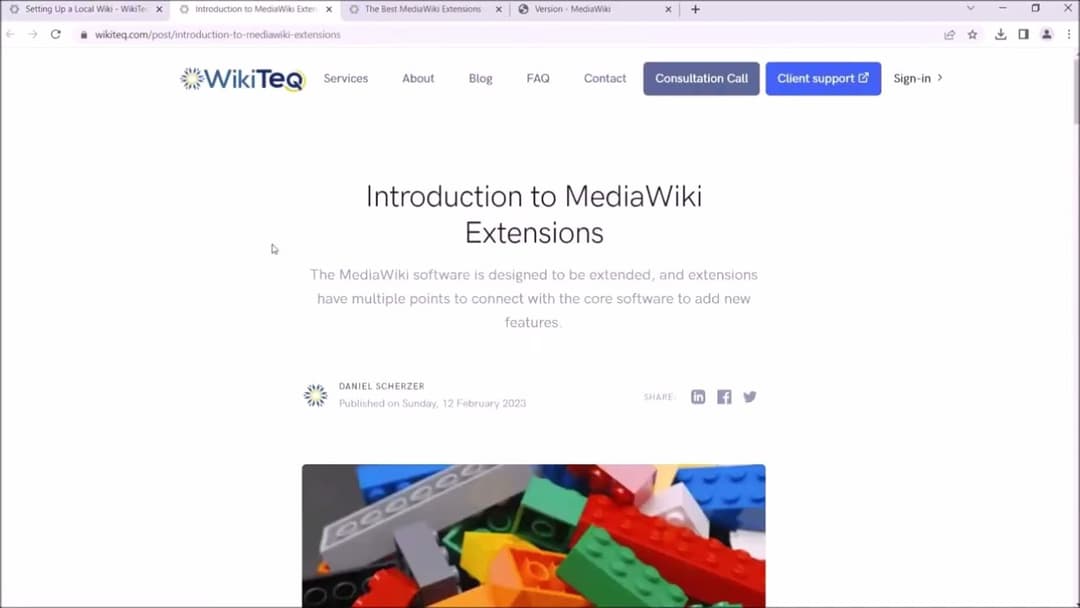Open Client support in new window
Viewport: 1080px width, 608px height.
pyautogui.click(x=823, y=78)
